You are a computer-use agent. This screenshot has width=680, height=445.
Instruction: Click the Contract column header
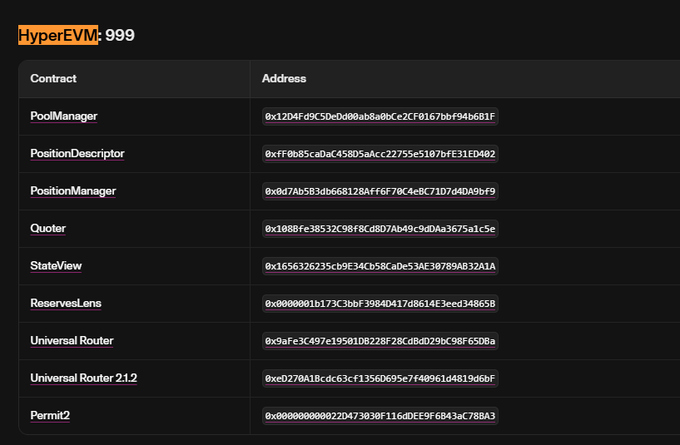[x=53, y=79]
